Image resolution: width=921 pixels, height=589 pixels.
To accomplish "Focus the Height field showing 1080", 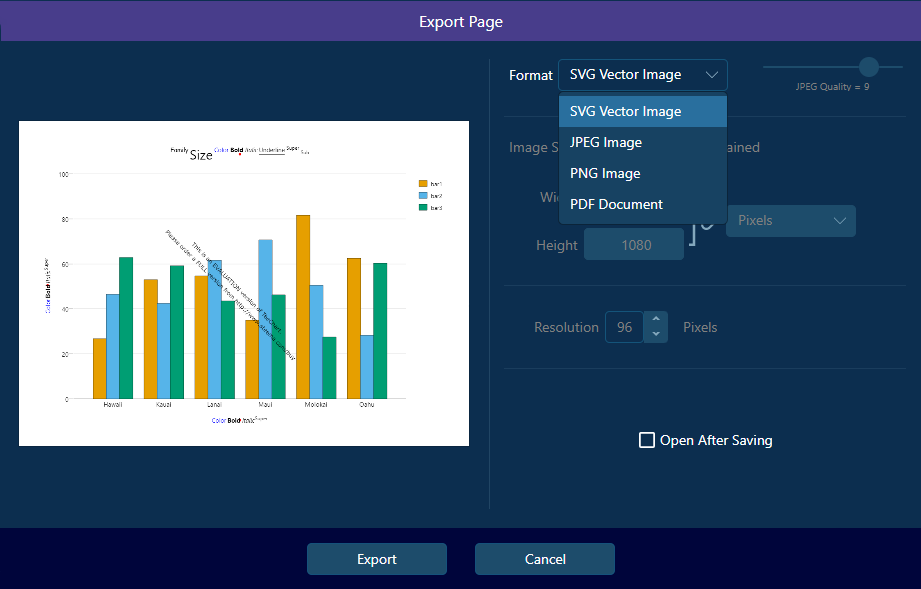I will point(634,244).
